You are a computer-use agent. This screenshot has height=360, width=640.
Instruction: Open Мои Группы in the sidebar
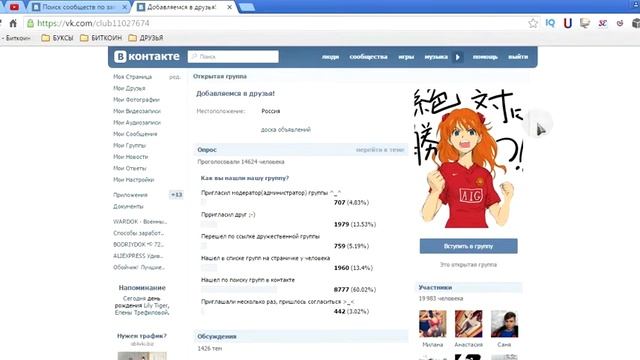129,145
